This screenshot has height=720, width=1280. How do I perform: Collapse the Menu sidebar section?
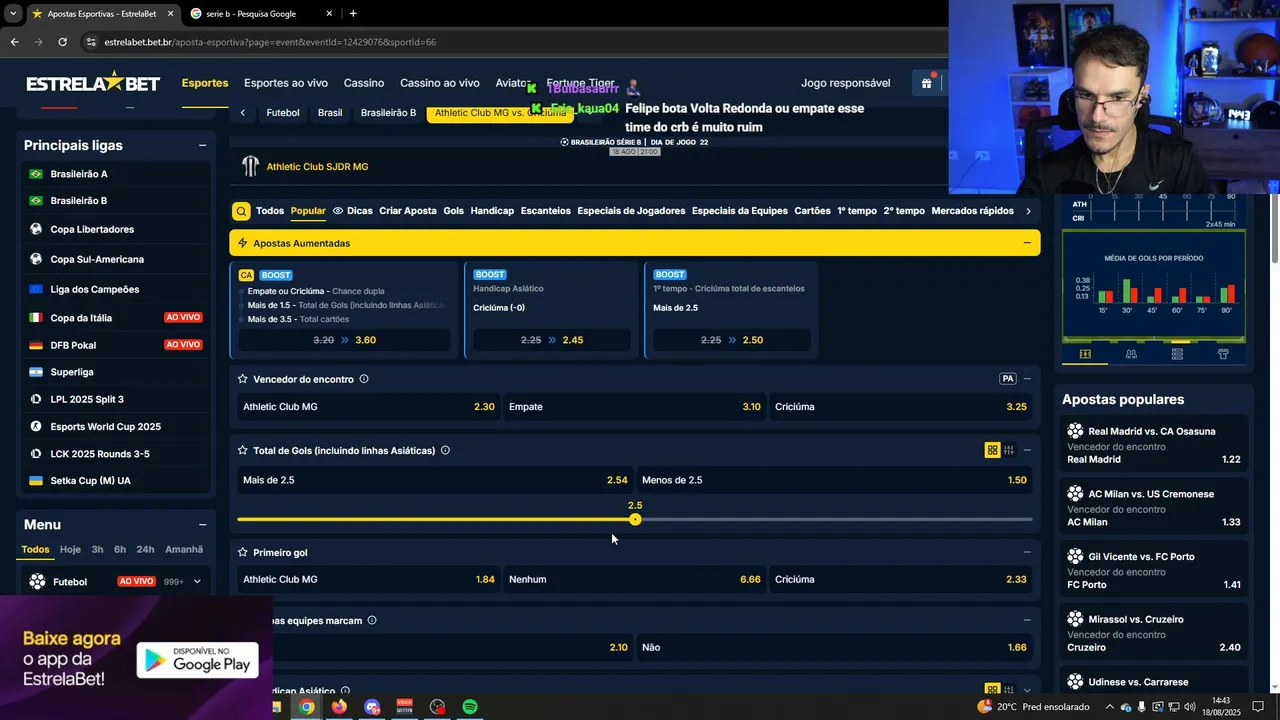[202, 525]
